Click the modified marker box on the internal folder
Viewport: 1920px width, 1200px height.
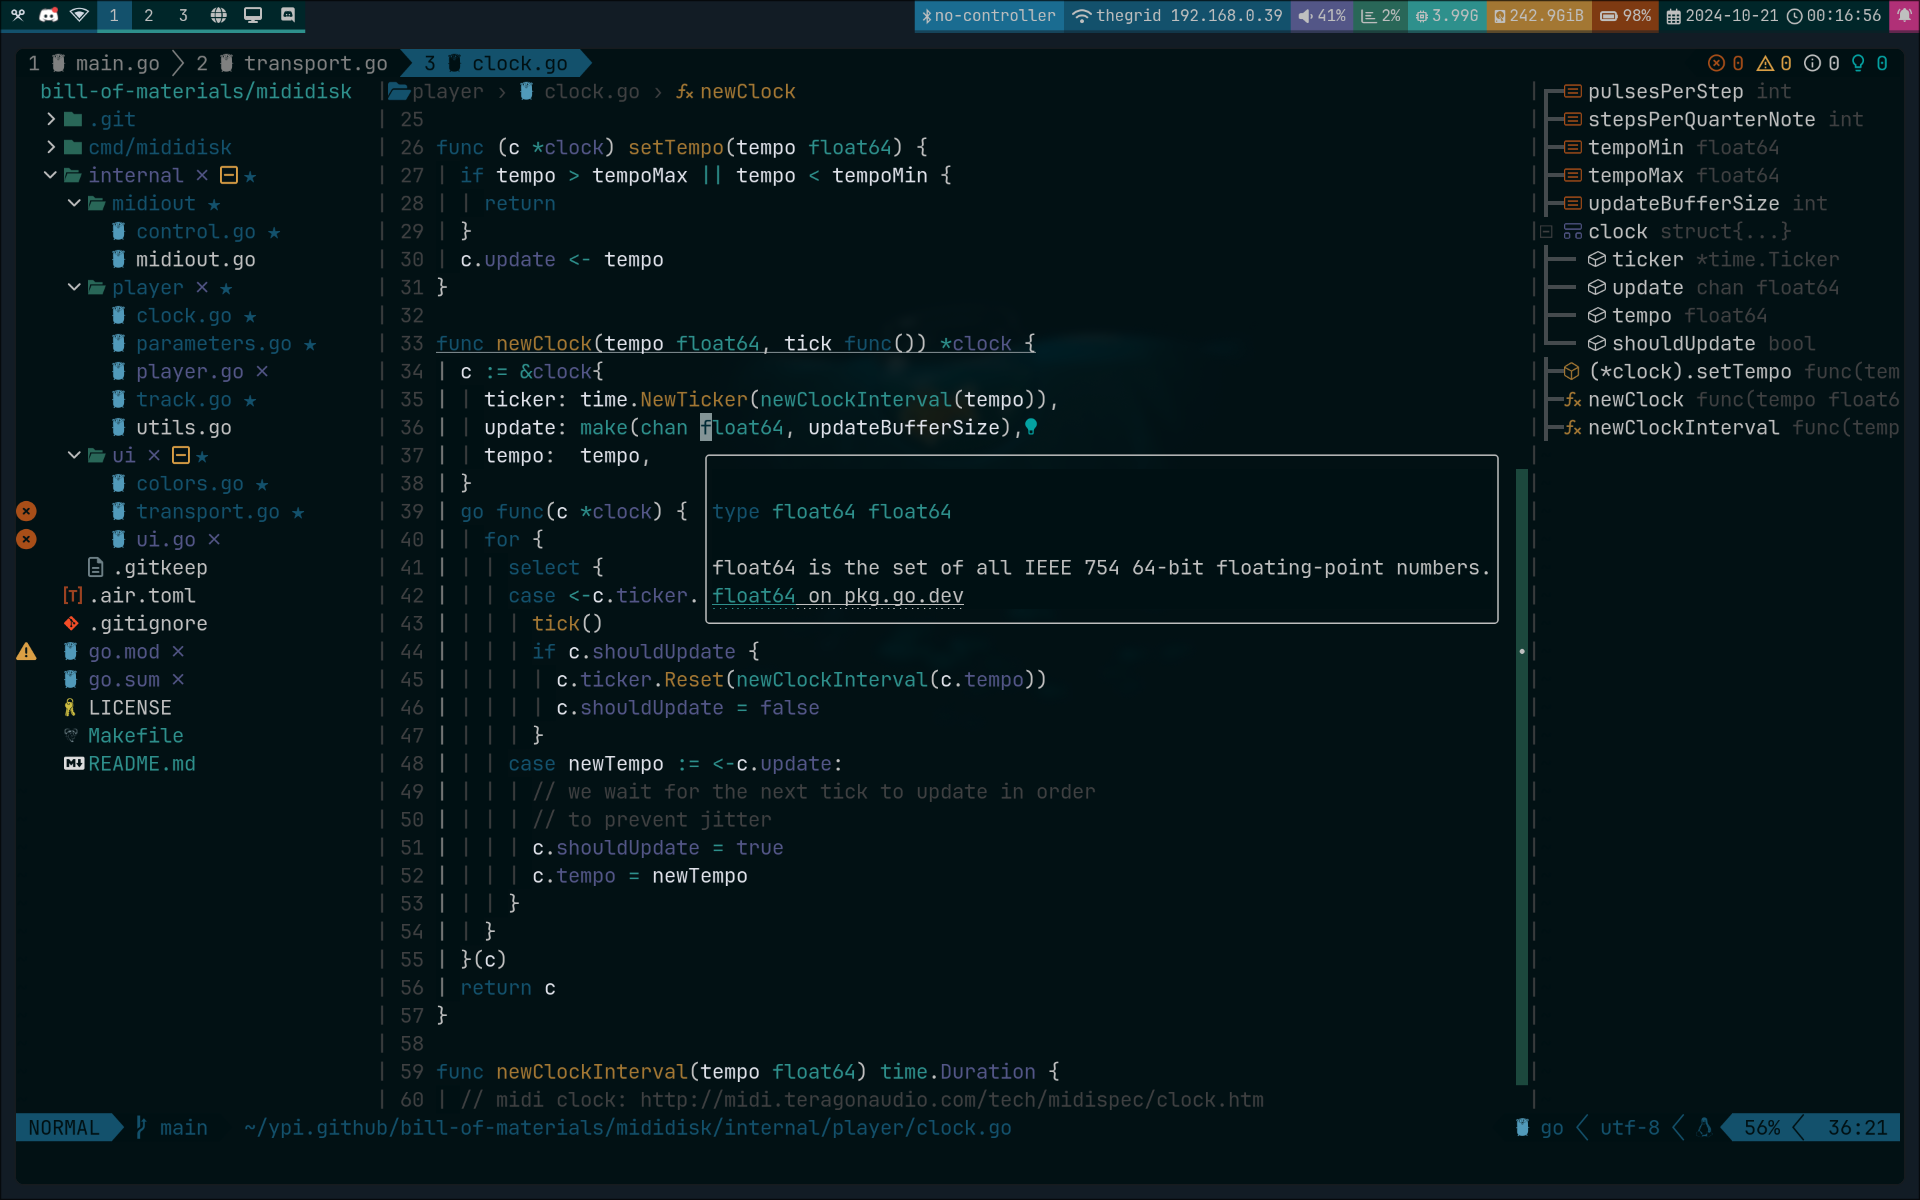(x=228, y=175)
